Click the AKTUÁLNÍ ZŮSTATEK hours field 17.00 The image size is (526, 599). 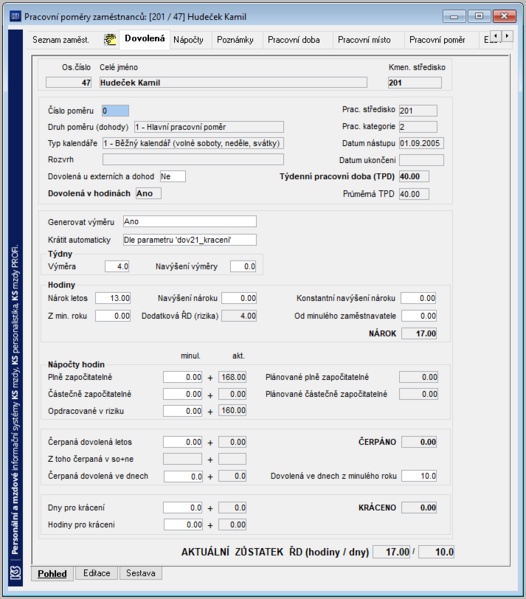[392, 552]
